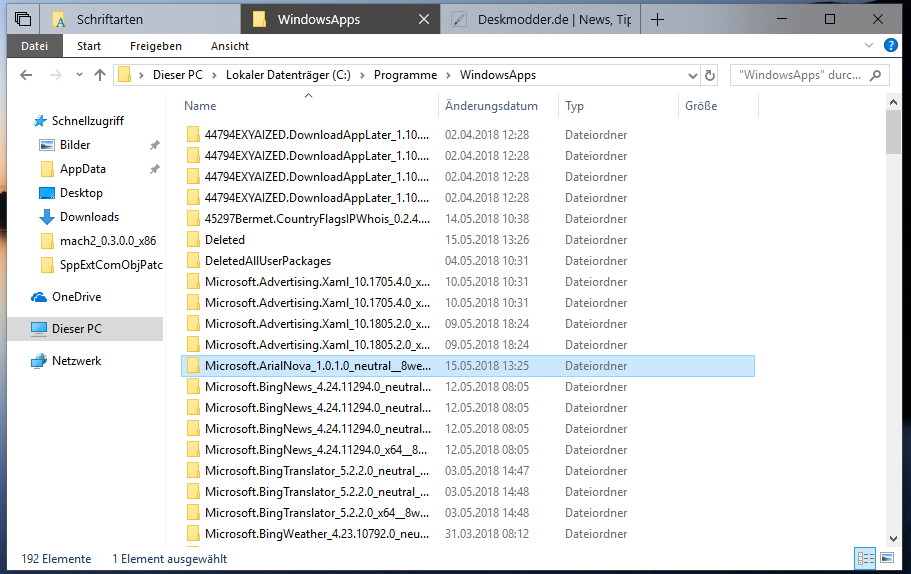This screenshot has width=911, height=574.
Task: Select the DeletedAllUserPackages folder
Action: (268, 261)
